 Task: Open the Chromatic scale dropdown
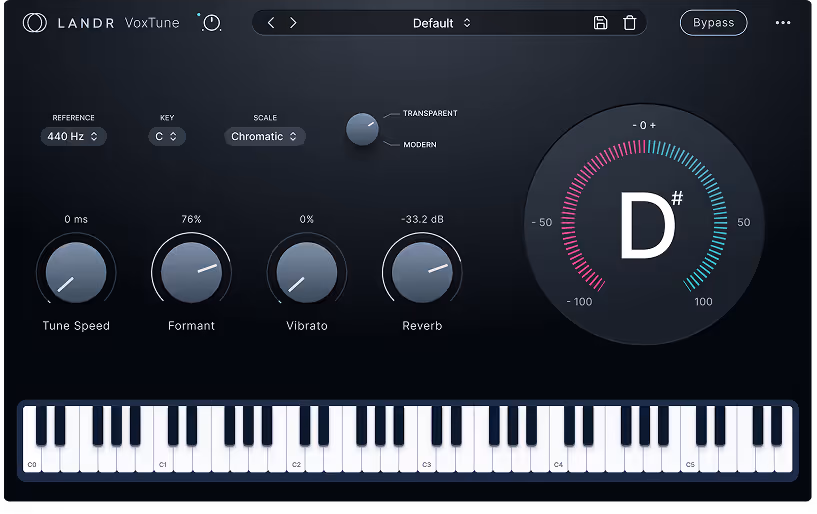(x=264, y=136)
